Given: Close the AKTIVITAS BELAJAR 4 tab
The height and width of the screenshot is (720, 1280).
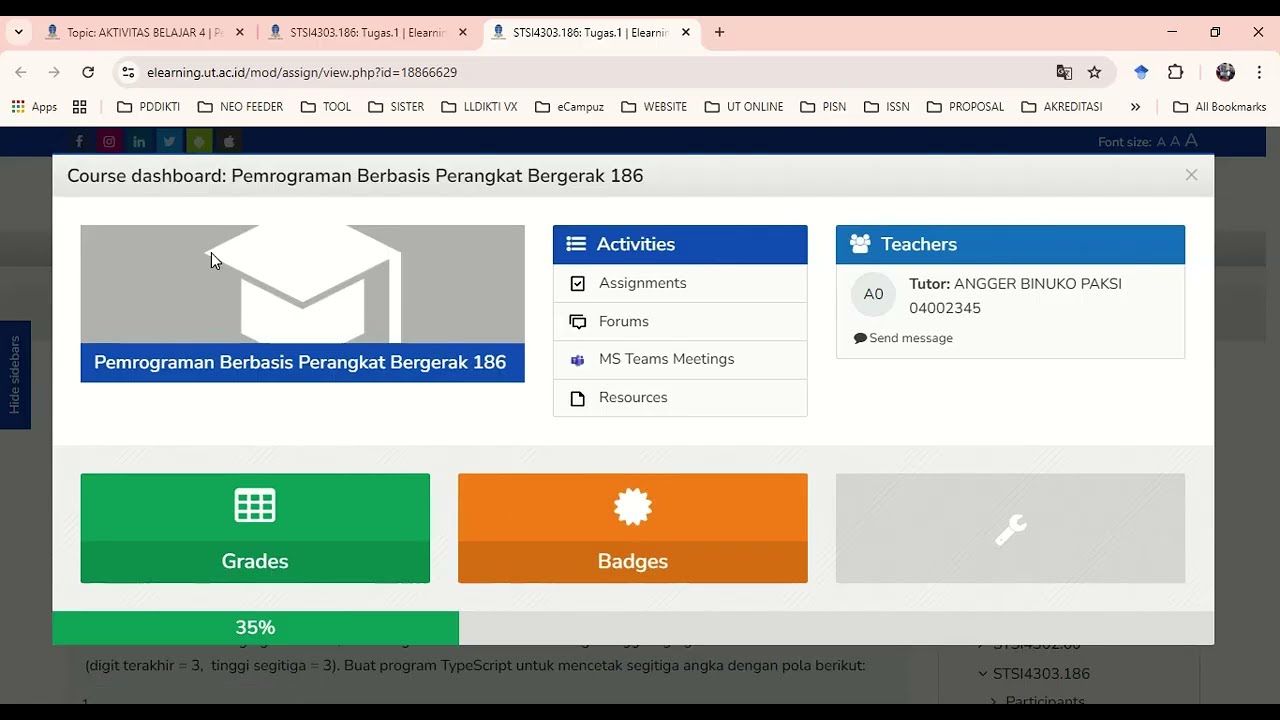Looking at the screenshot, I should coord(239,32).
